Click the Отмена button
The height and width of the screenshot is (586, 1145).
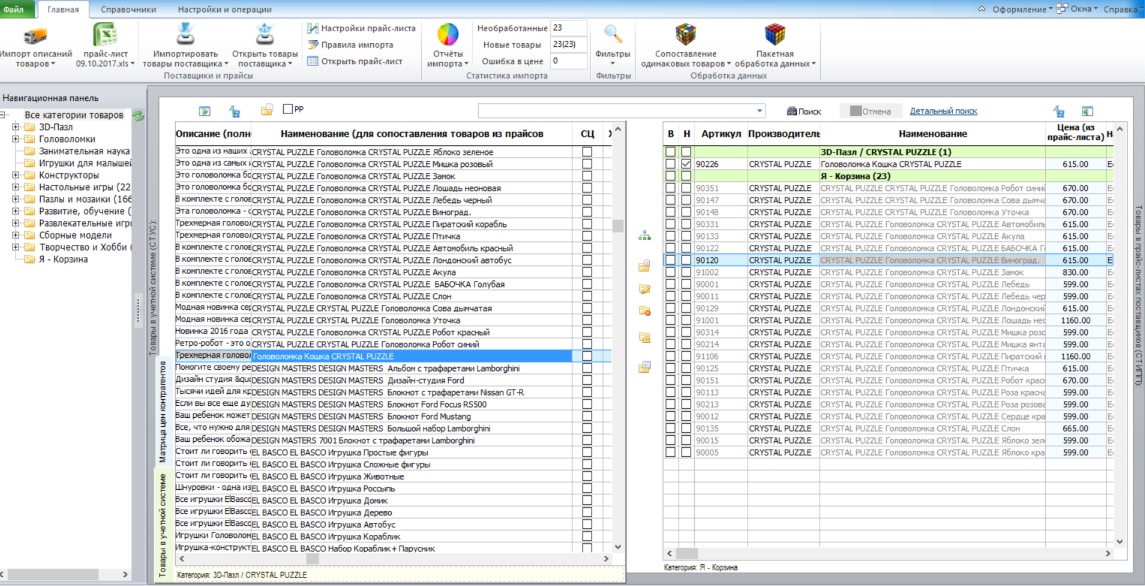[x=870, y=111]
